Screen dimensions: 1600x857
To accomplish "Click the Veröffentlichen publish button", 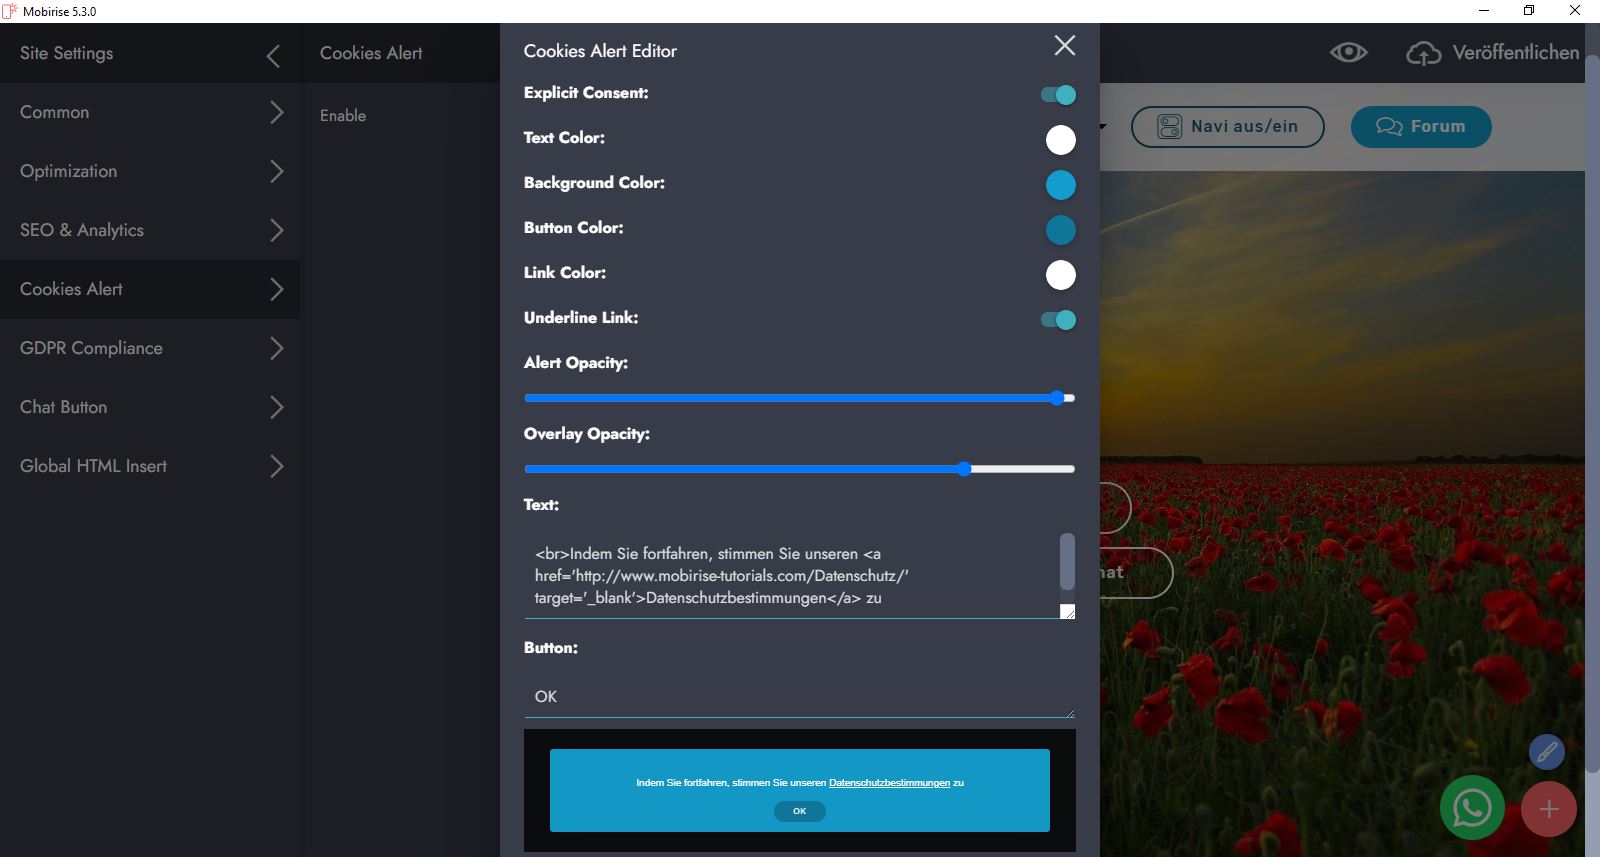I will [x=1515, y=53].
